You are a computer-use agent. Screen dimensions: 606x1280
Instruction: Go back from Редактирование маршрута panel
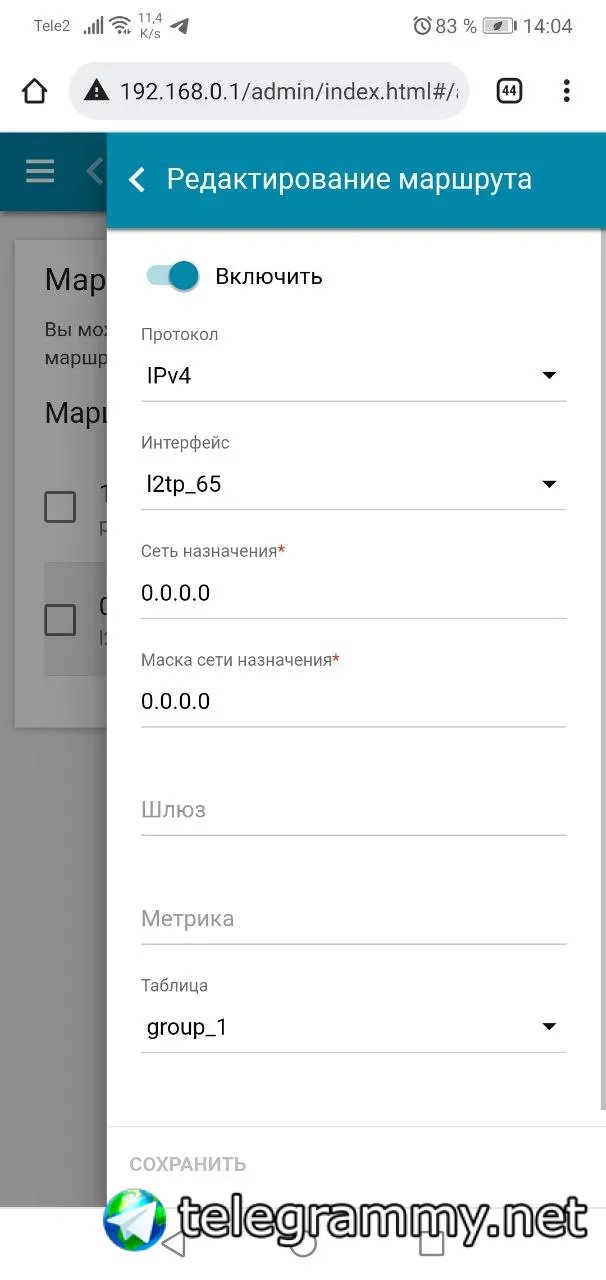point(138,180)
